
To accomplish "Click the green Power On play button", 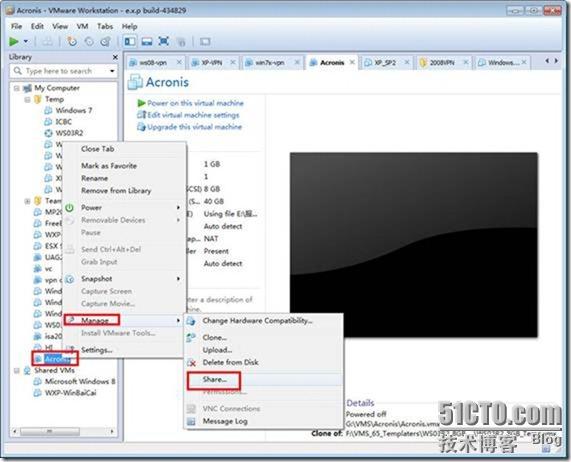I will (14, 42).
